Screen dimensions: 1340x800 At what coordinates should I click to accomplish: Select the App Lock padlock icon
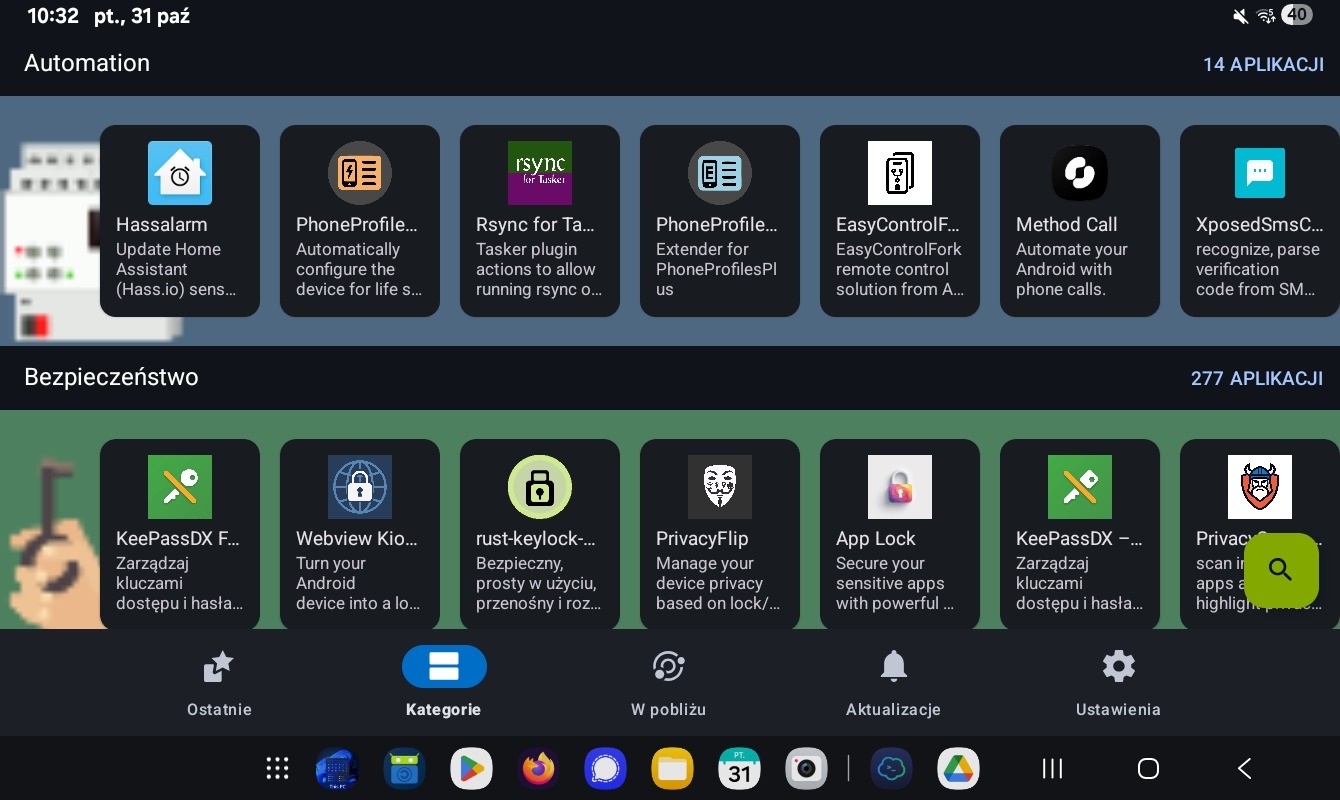click(900, 487)
